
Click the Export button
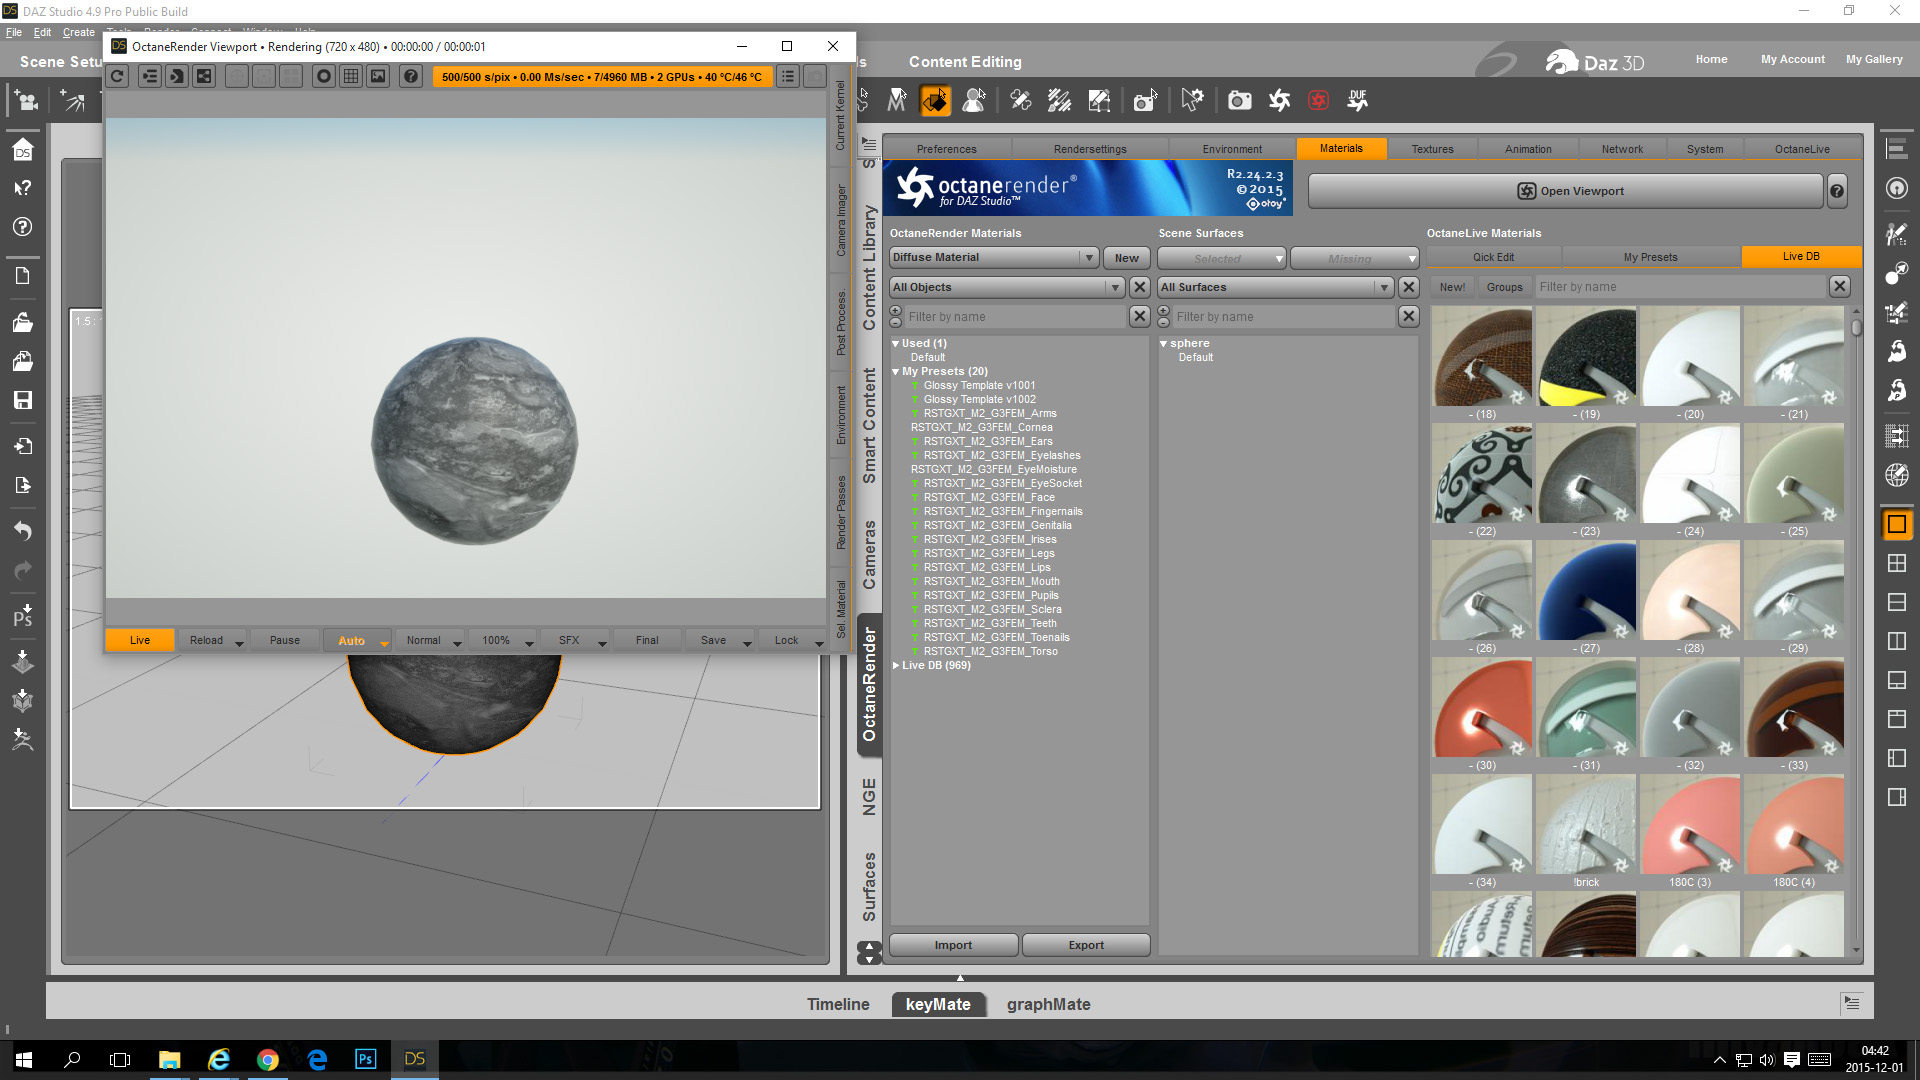tap(1085, 945)
